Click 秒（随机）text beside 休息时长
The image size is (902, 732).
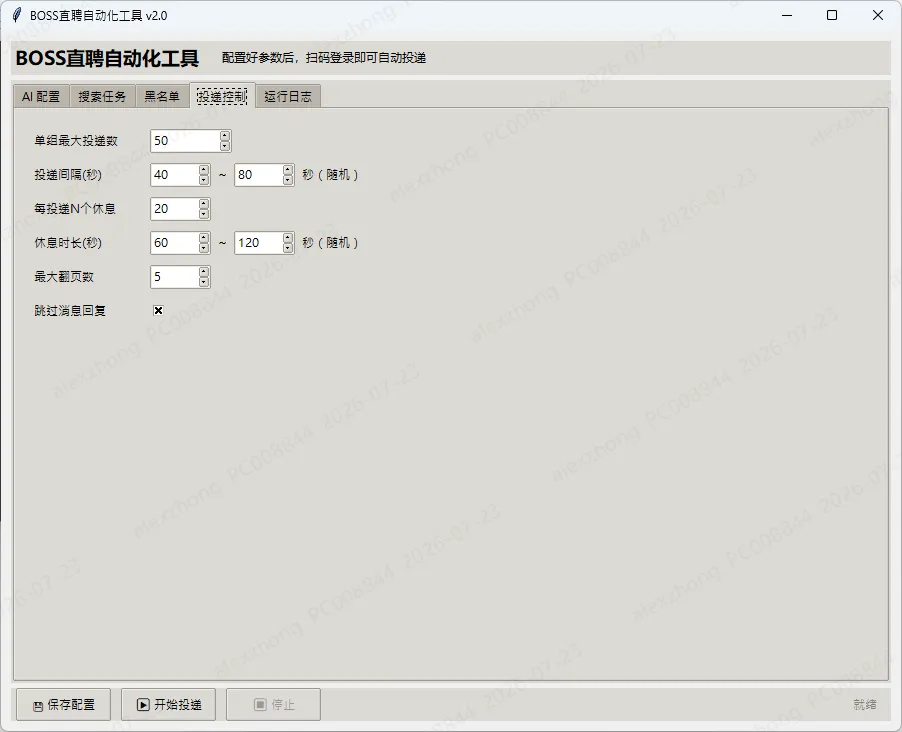click(331, 242)
